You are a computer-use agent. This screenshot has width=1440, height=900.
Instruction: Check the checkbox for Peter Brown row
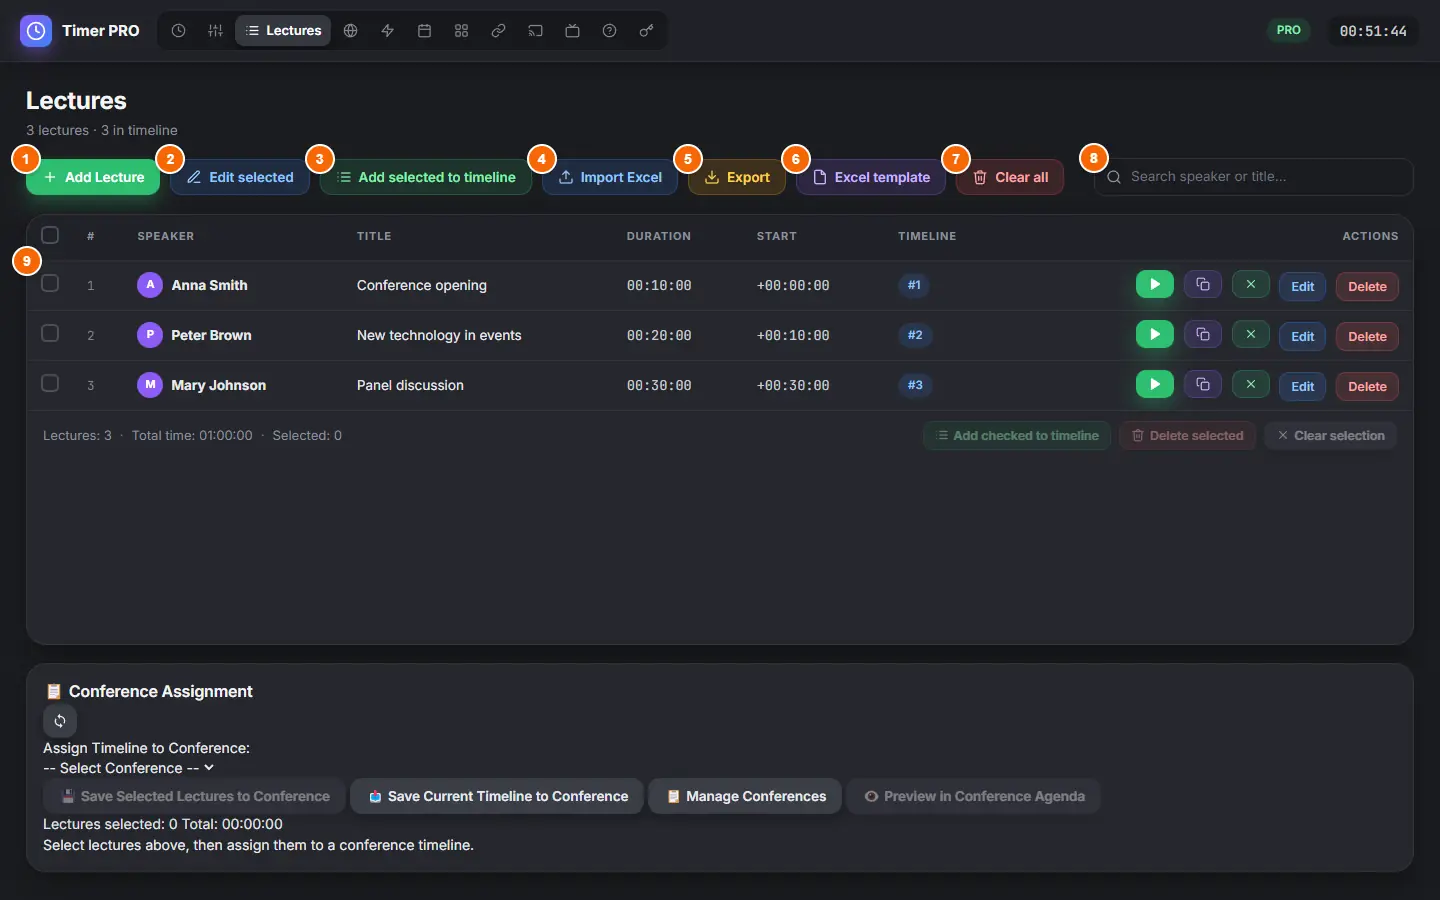(50, 333)
